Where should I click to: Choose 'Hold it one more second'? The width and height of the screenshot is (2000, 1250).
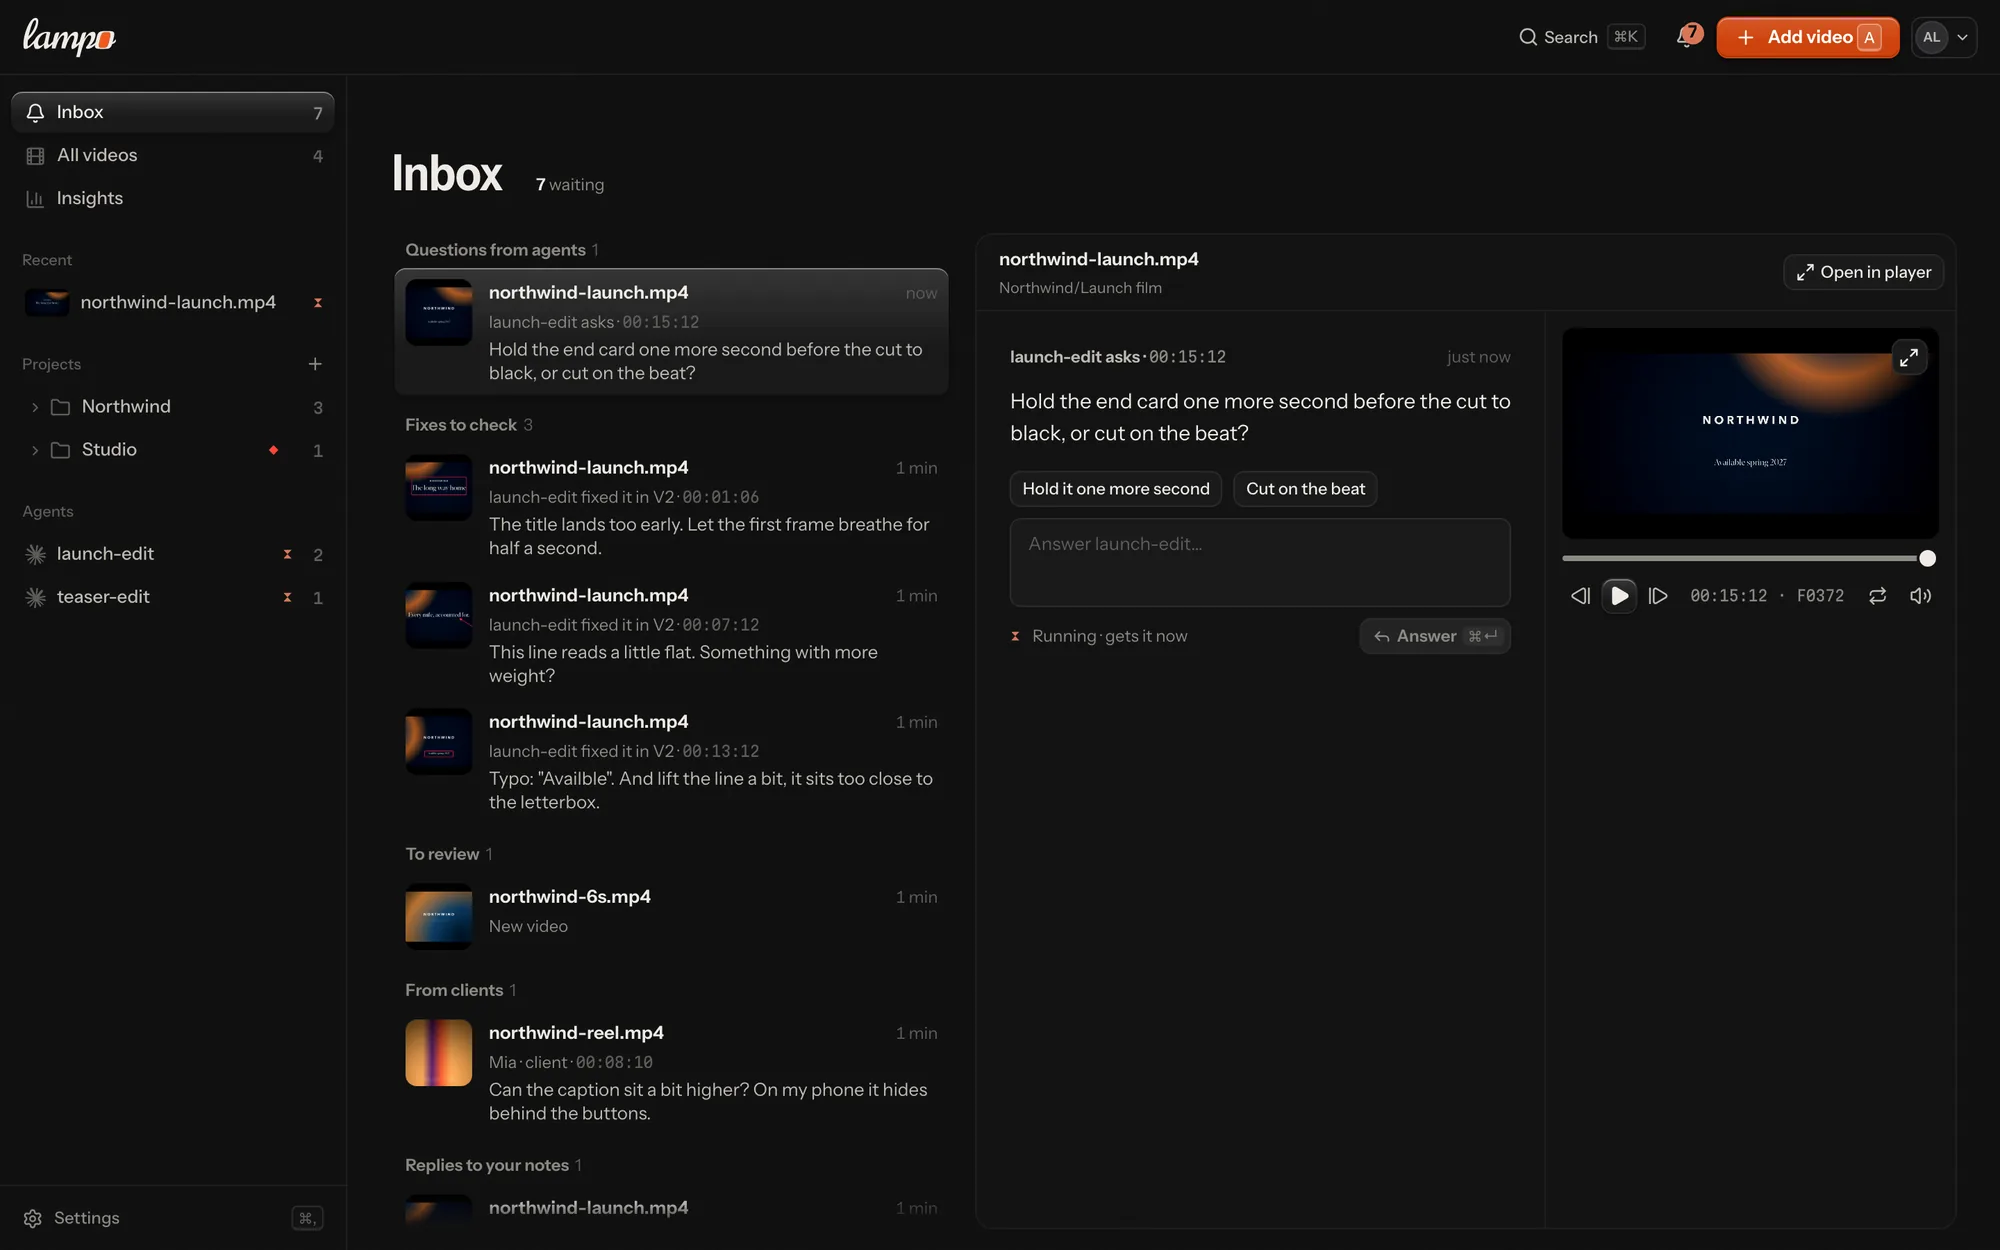pos(1115,489)
